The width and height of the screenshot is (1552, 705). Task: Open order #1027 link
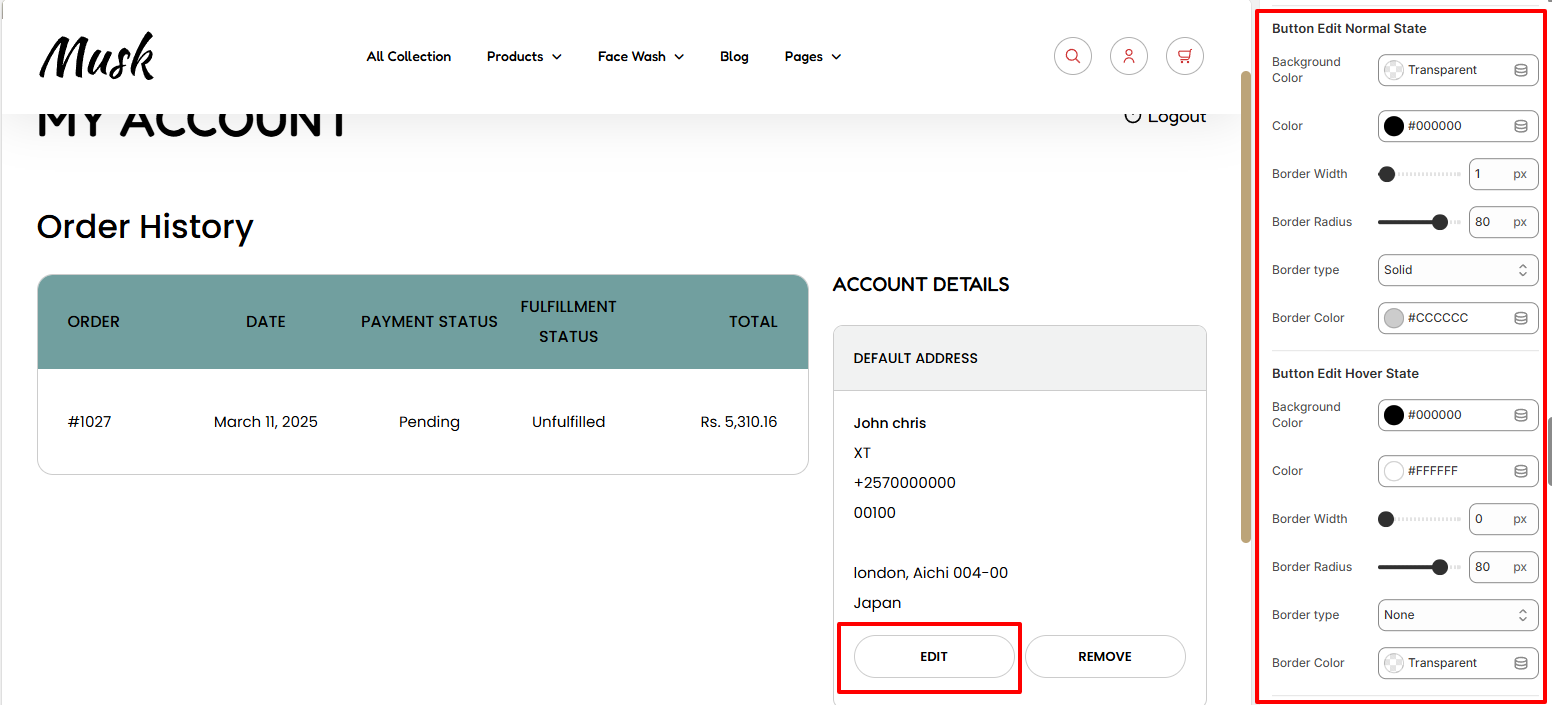coord(90,422)
